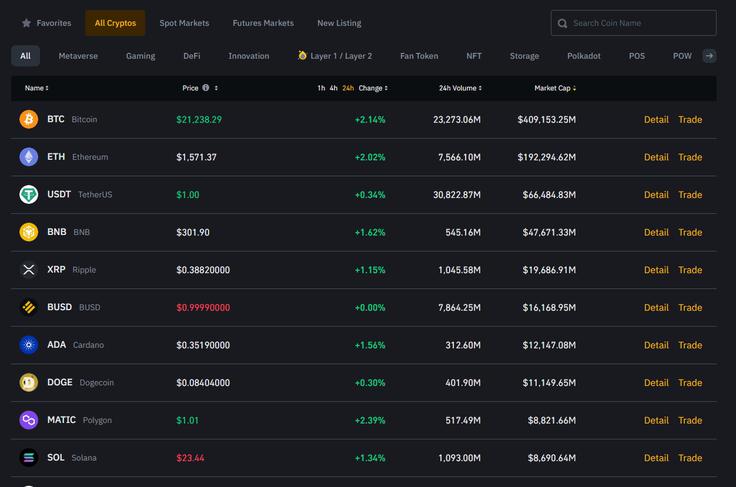This screenshot has height=487, width=736.
Task: Click the Search Coin Name field
Action: point(633,23)
